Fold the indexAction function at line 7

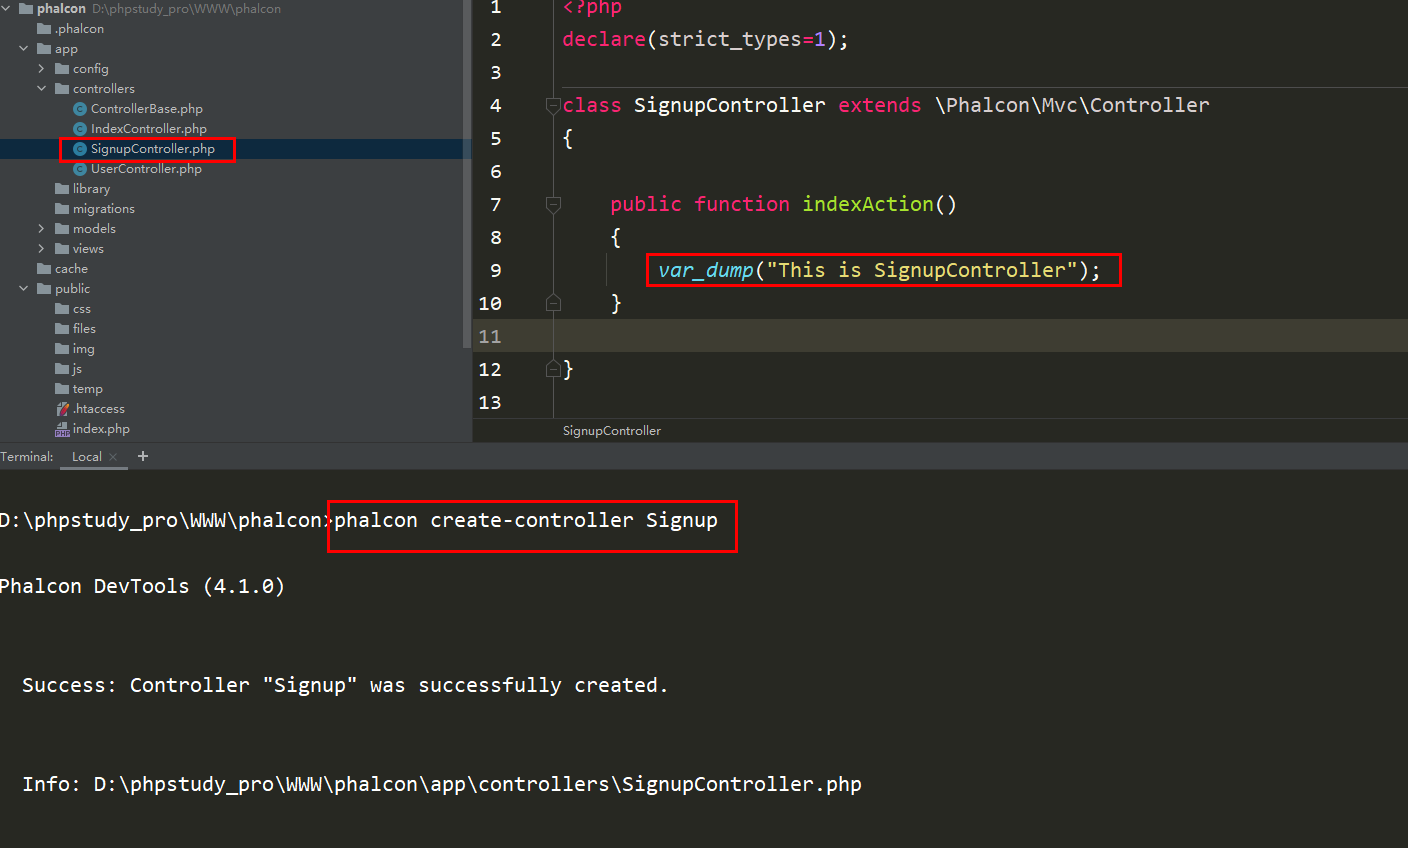click(x=553, y=204)
